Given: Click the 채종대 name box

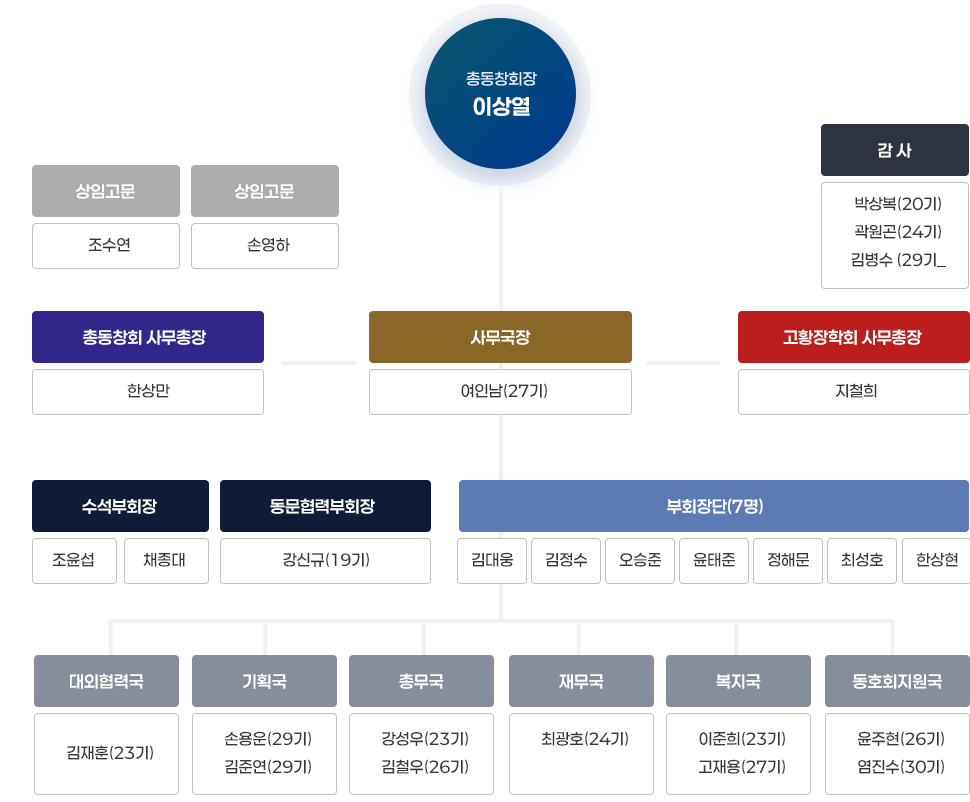Looking at the screenshot, I should (x=166, y=561).
